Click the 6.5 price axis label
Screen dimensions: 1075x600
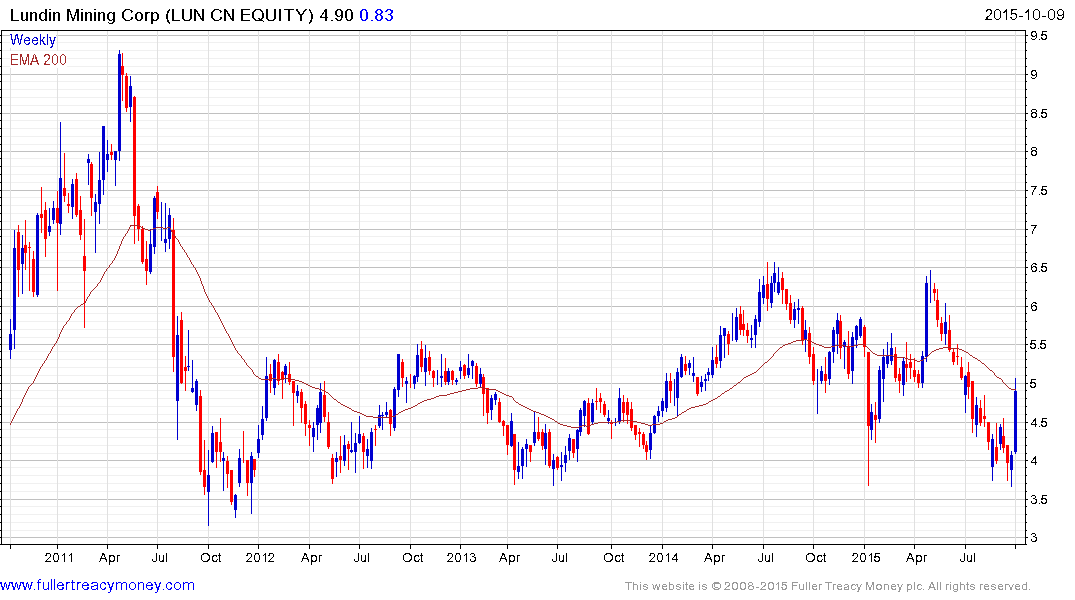1039,268
